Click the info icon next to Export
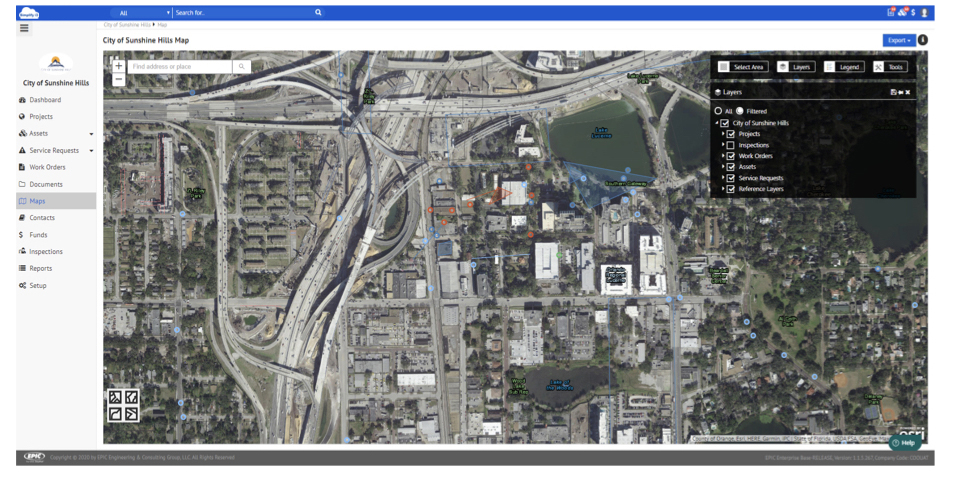The image size is (960, 496). (923, 40)
